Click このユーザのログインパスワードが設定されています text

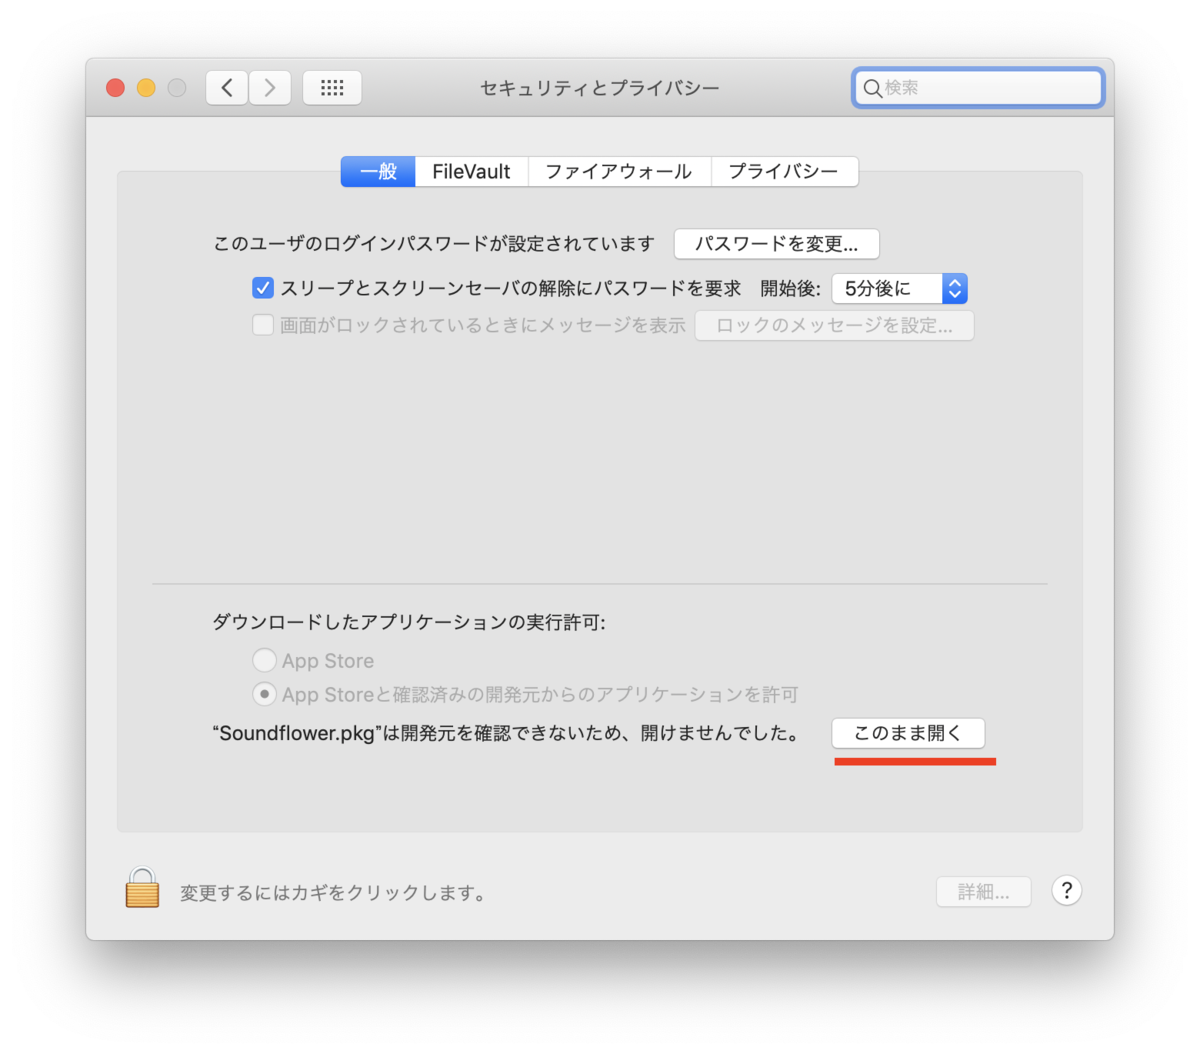(x=434, y=244)
